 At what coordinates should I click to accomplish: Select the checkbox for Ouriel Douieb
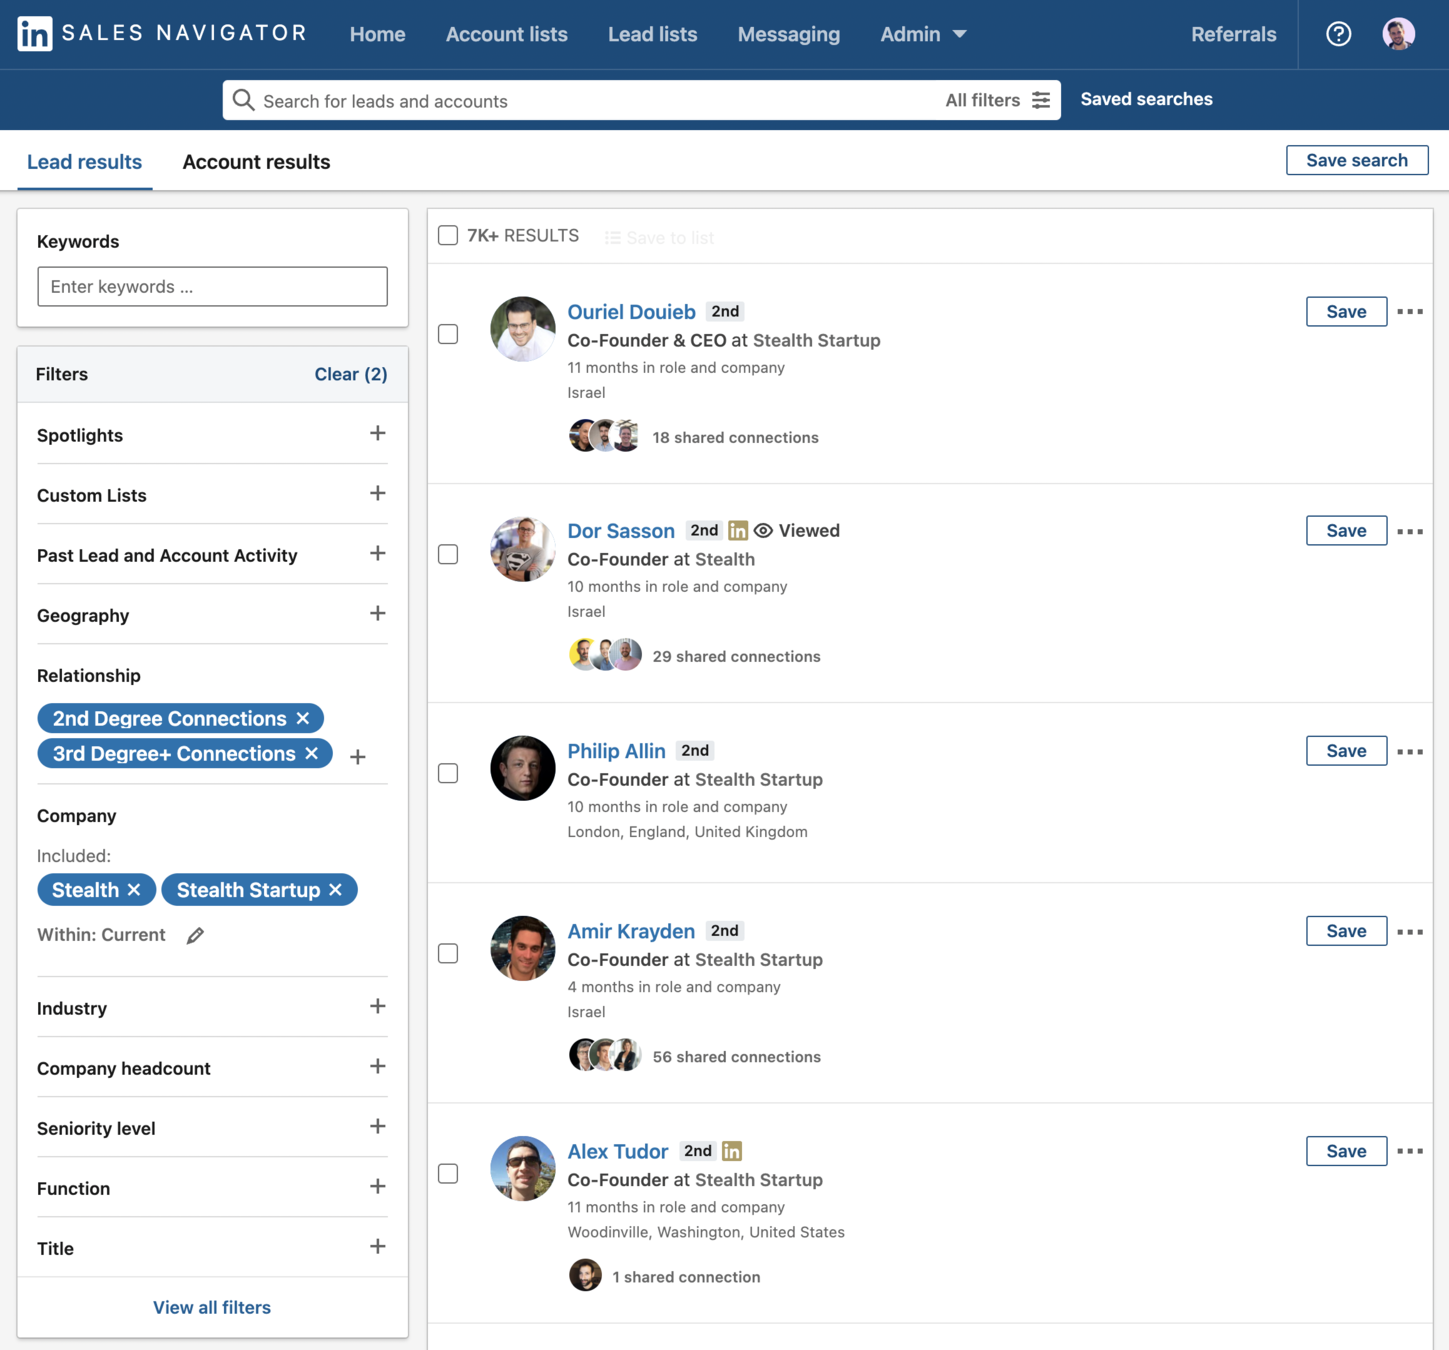[x=448, y=334]
